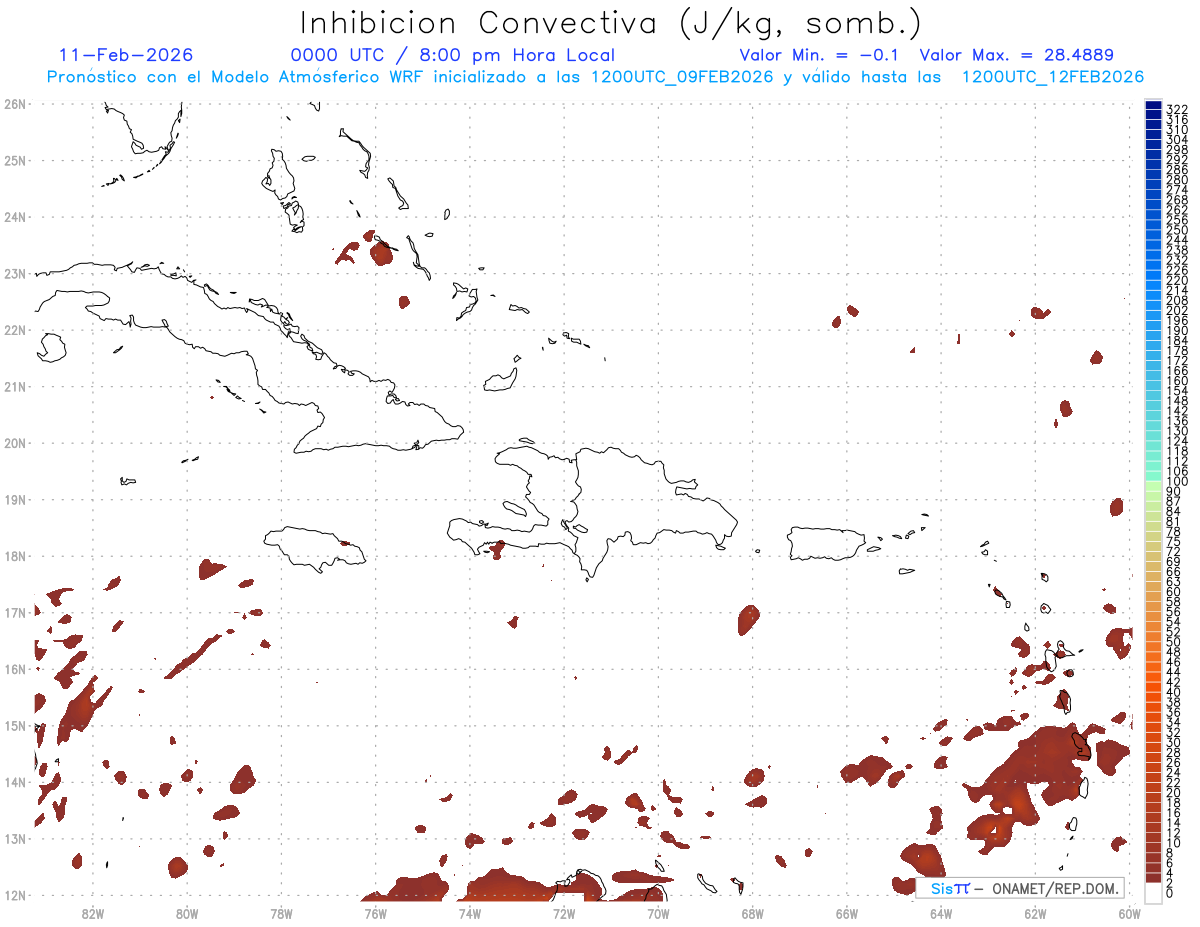The image size is (1200, 927).
Task: Click the pale green swatch beside 100
Action: pos(1153,484)
